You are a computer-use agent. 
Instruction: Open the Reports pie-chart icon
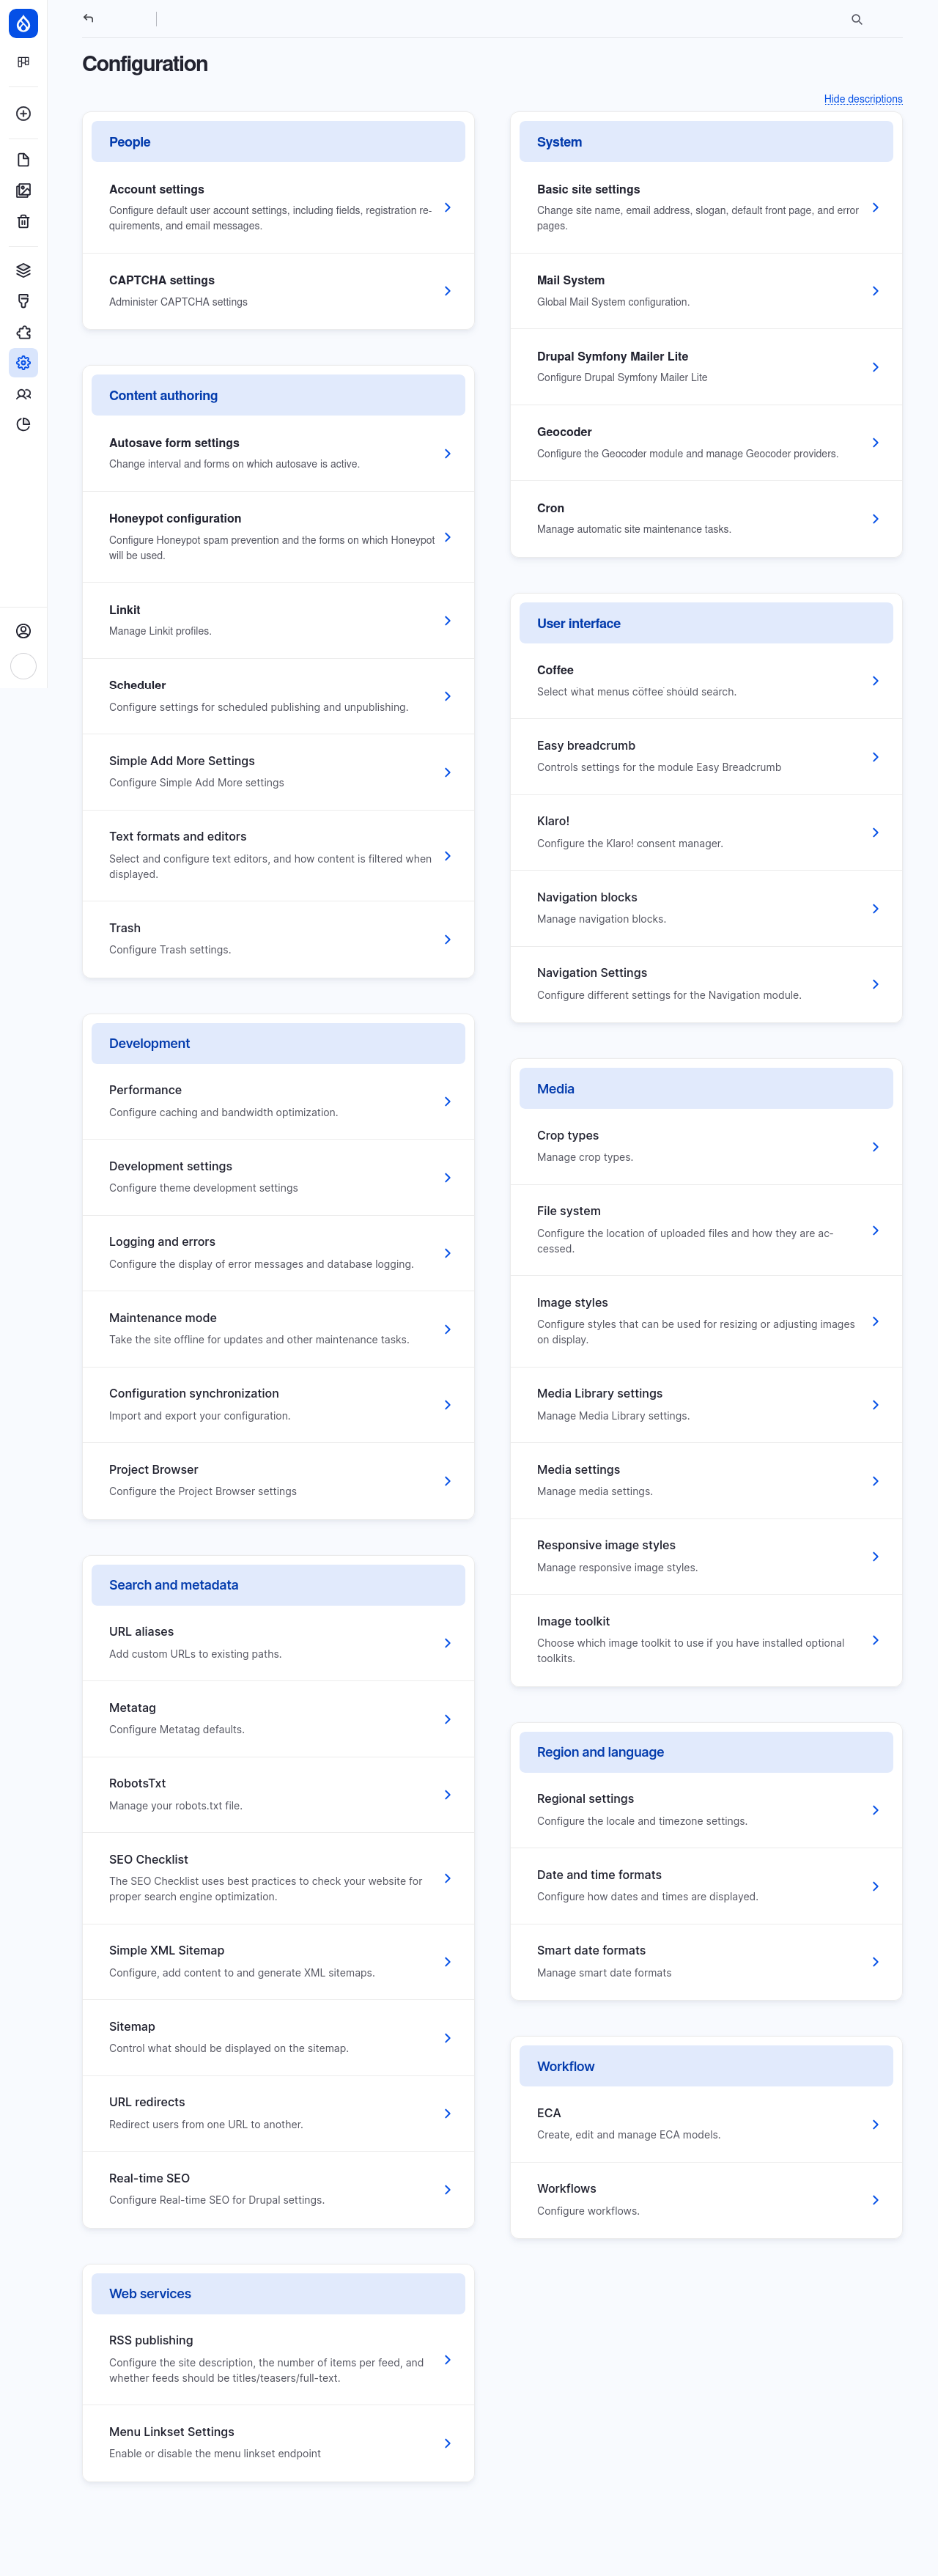pyautogui.click(x=23, y=424)
